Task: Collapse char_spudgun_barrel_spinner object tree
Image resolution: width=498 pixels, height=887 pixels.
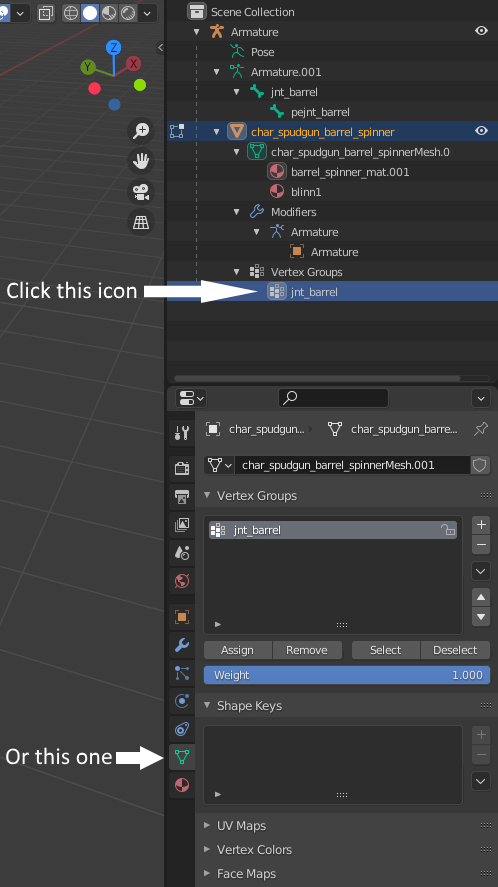Action: [x=217, y=132]
